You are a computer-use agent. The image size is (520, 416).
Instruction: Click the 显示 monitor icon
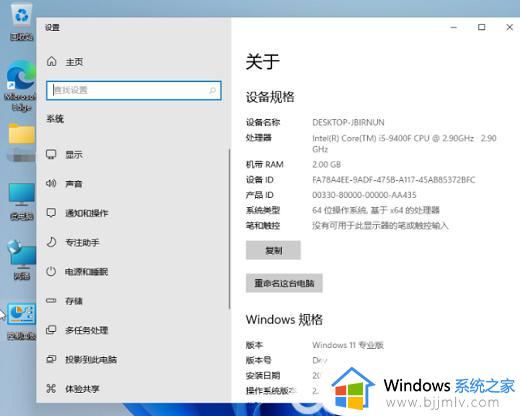[51, 154]
